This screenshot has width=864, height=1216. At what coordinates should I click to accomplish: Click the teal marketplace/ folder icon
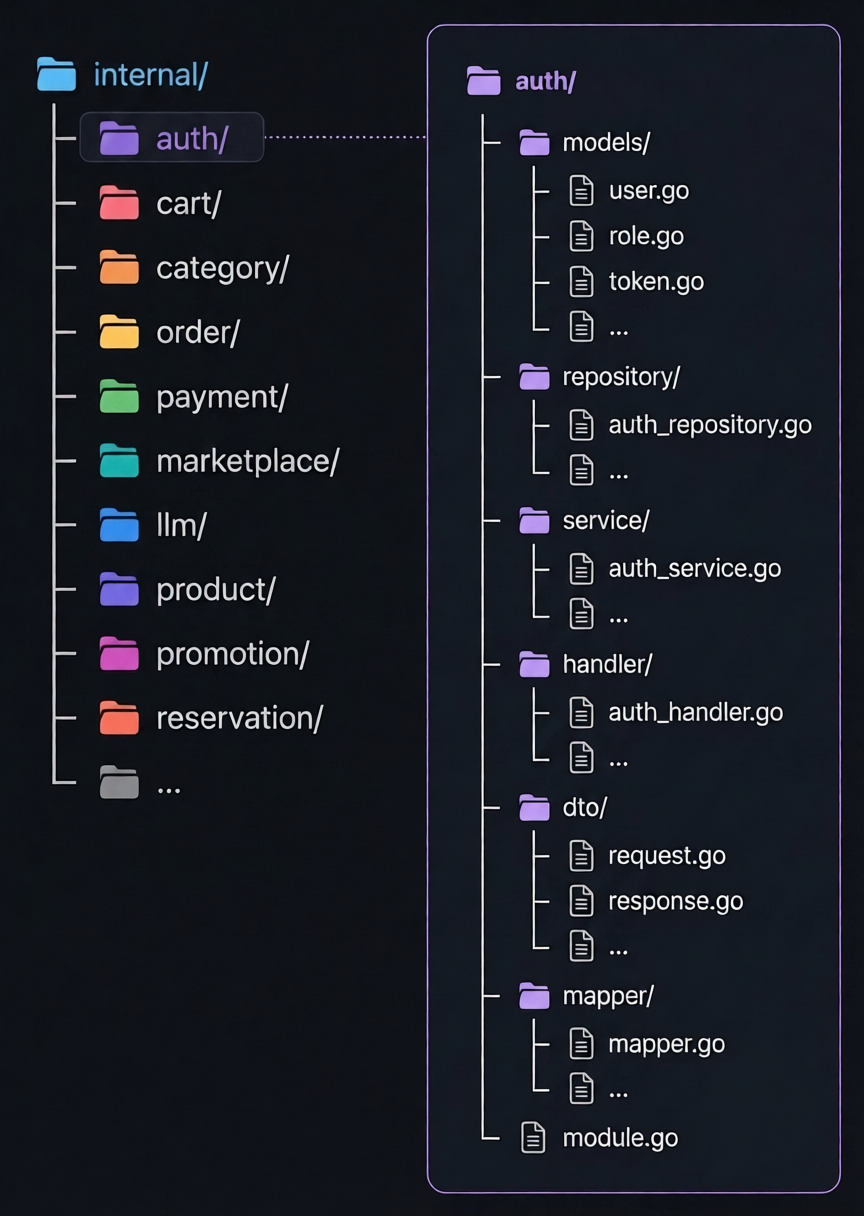coord(119,460)
